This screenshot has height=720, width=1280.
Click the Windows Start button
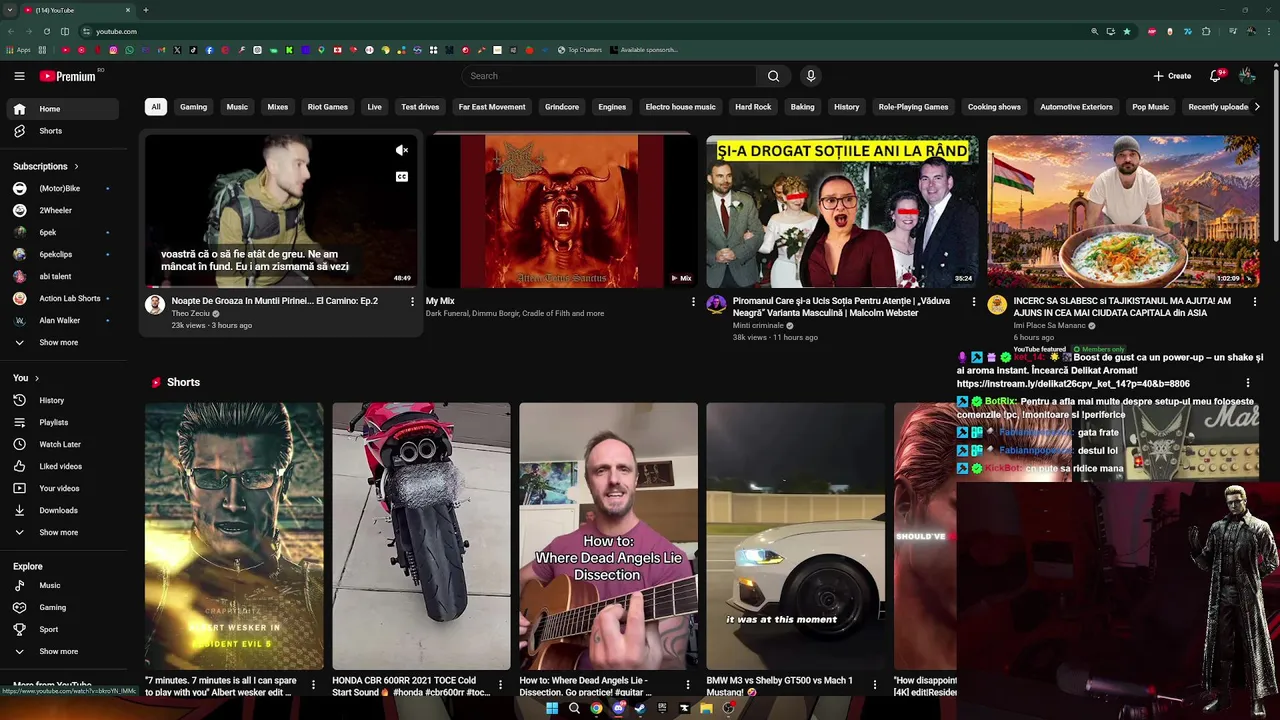pos(552,708)
